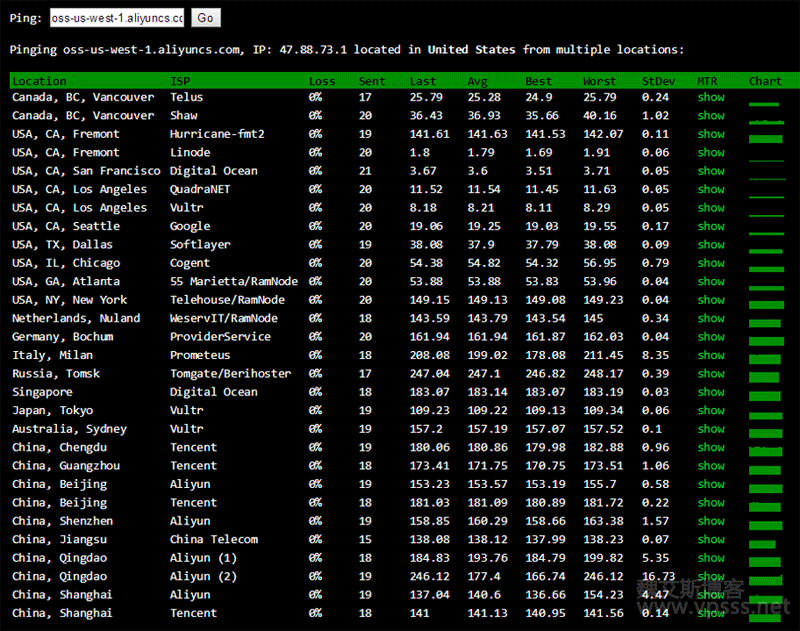Show MTR for Seattle Google row
This screenshot has height=631, width=800.
[711, 226]
